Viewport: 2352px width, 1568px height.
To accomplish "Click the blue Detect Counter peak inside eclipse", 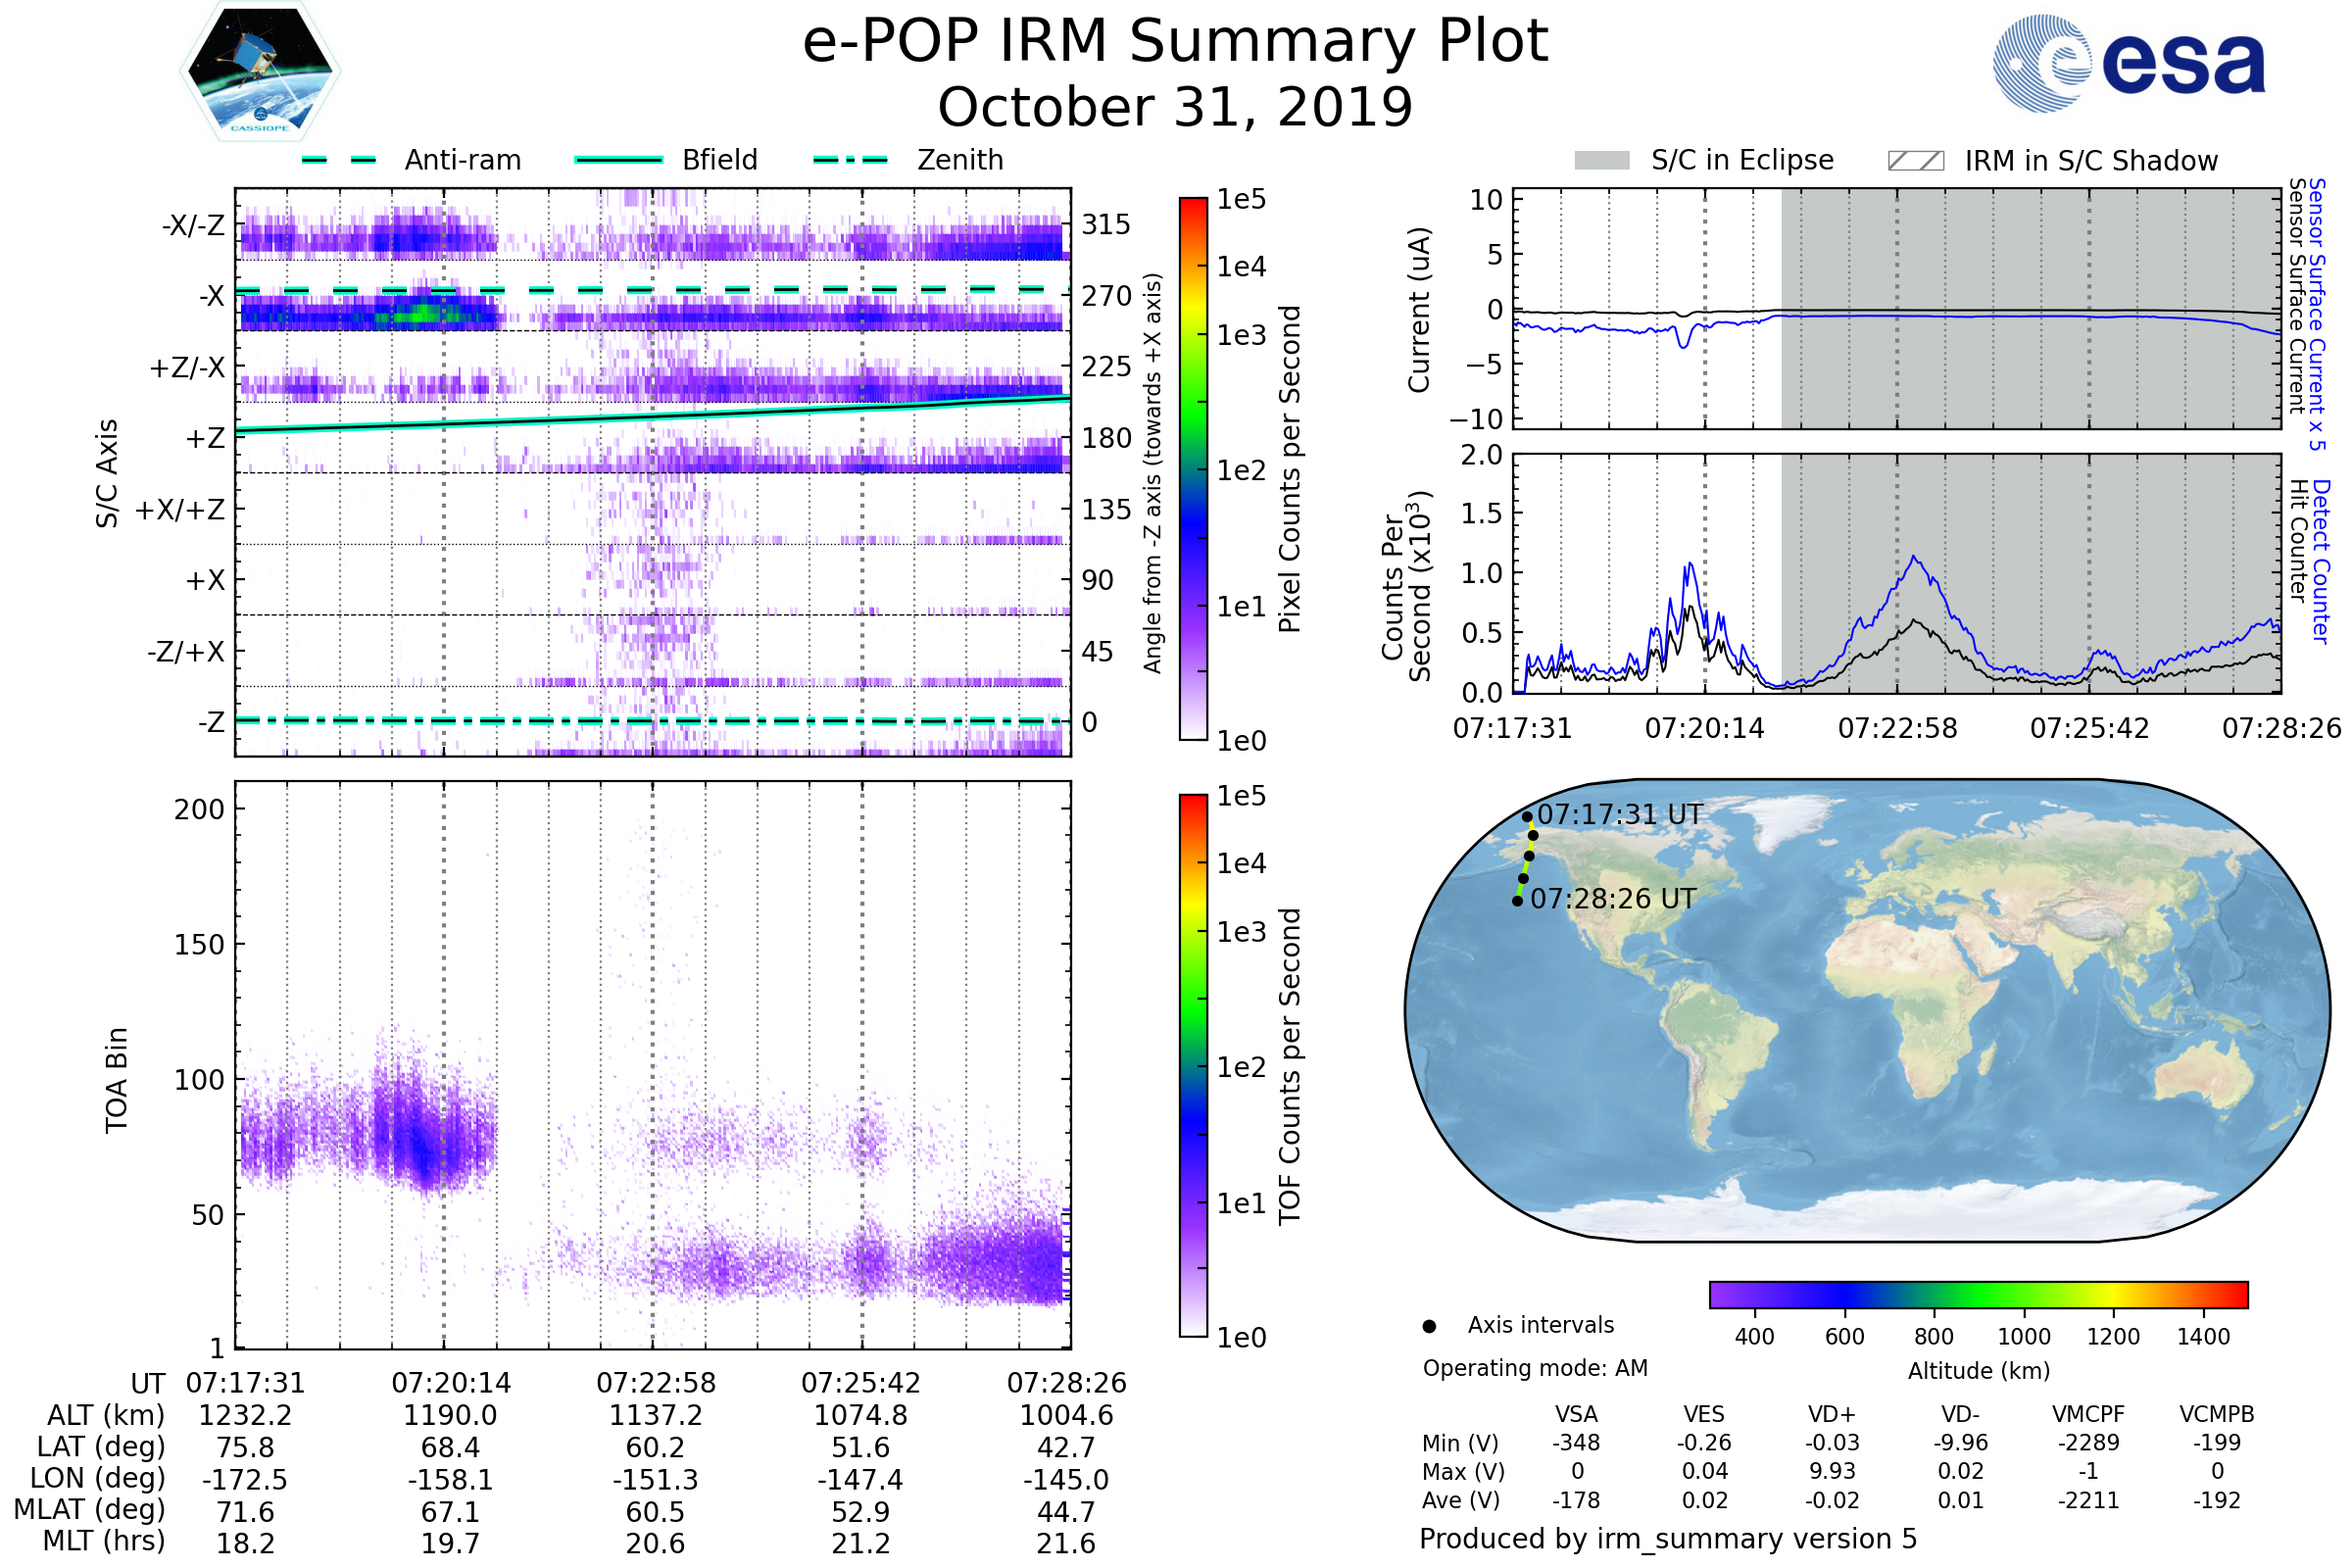I will (x=1914, y=559).
